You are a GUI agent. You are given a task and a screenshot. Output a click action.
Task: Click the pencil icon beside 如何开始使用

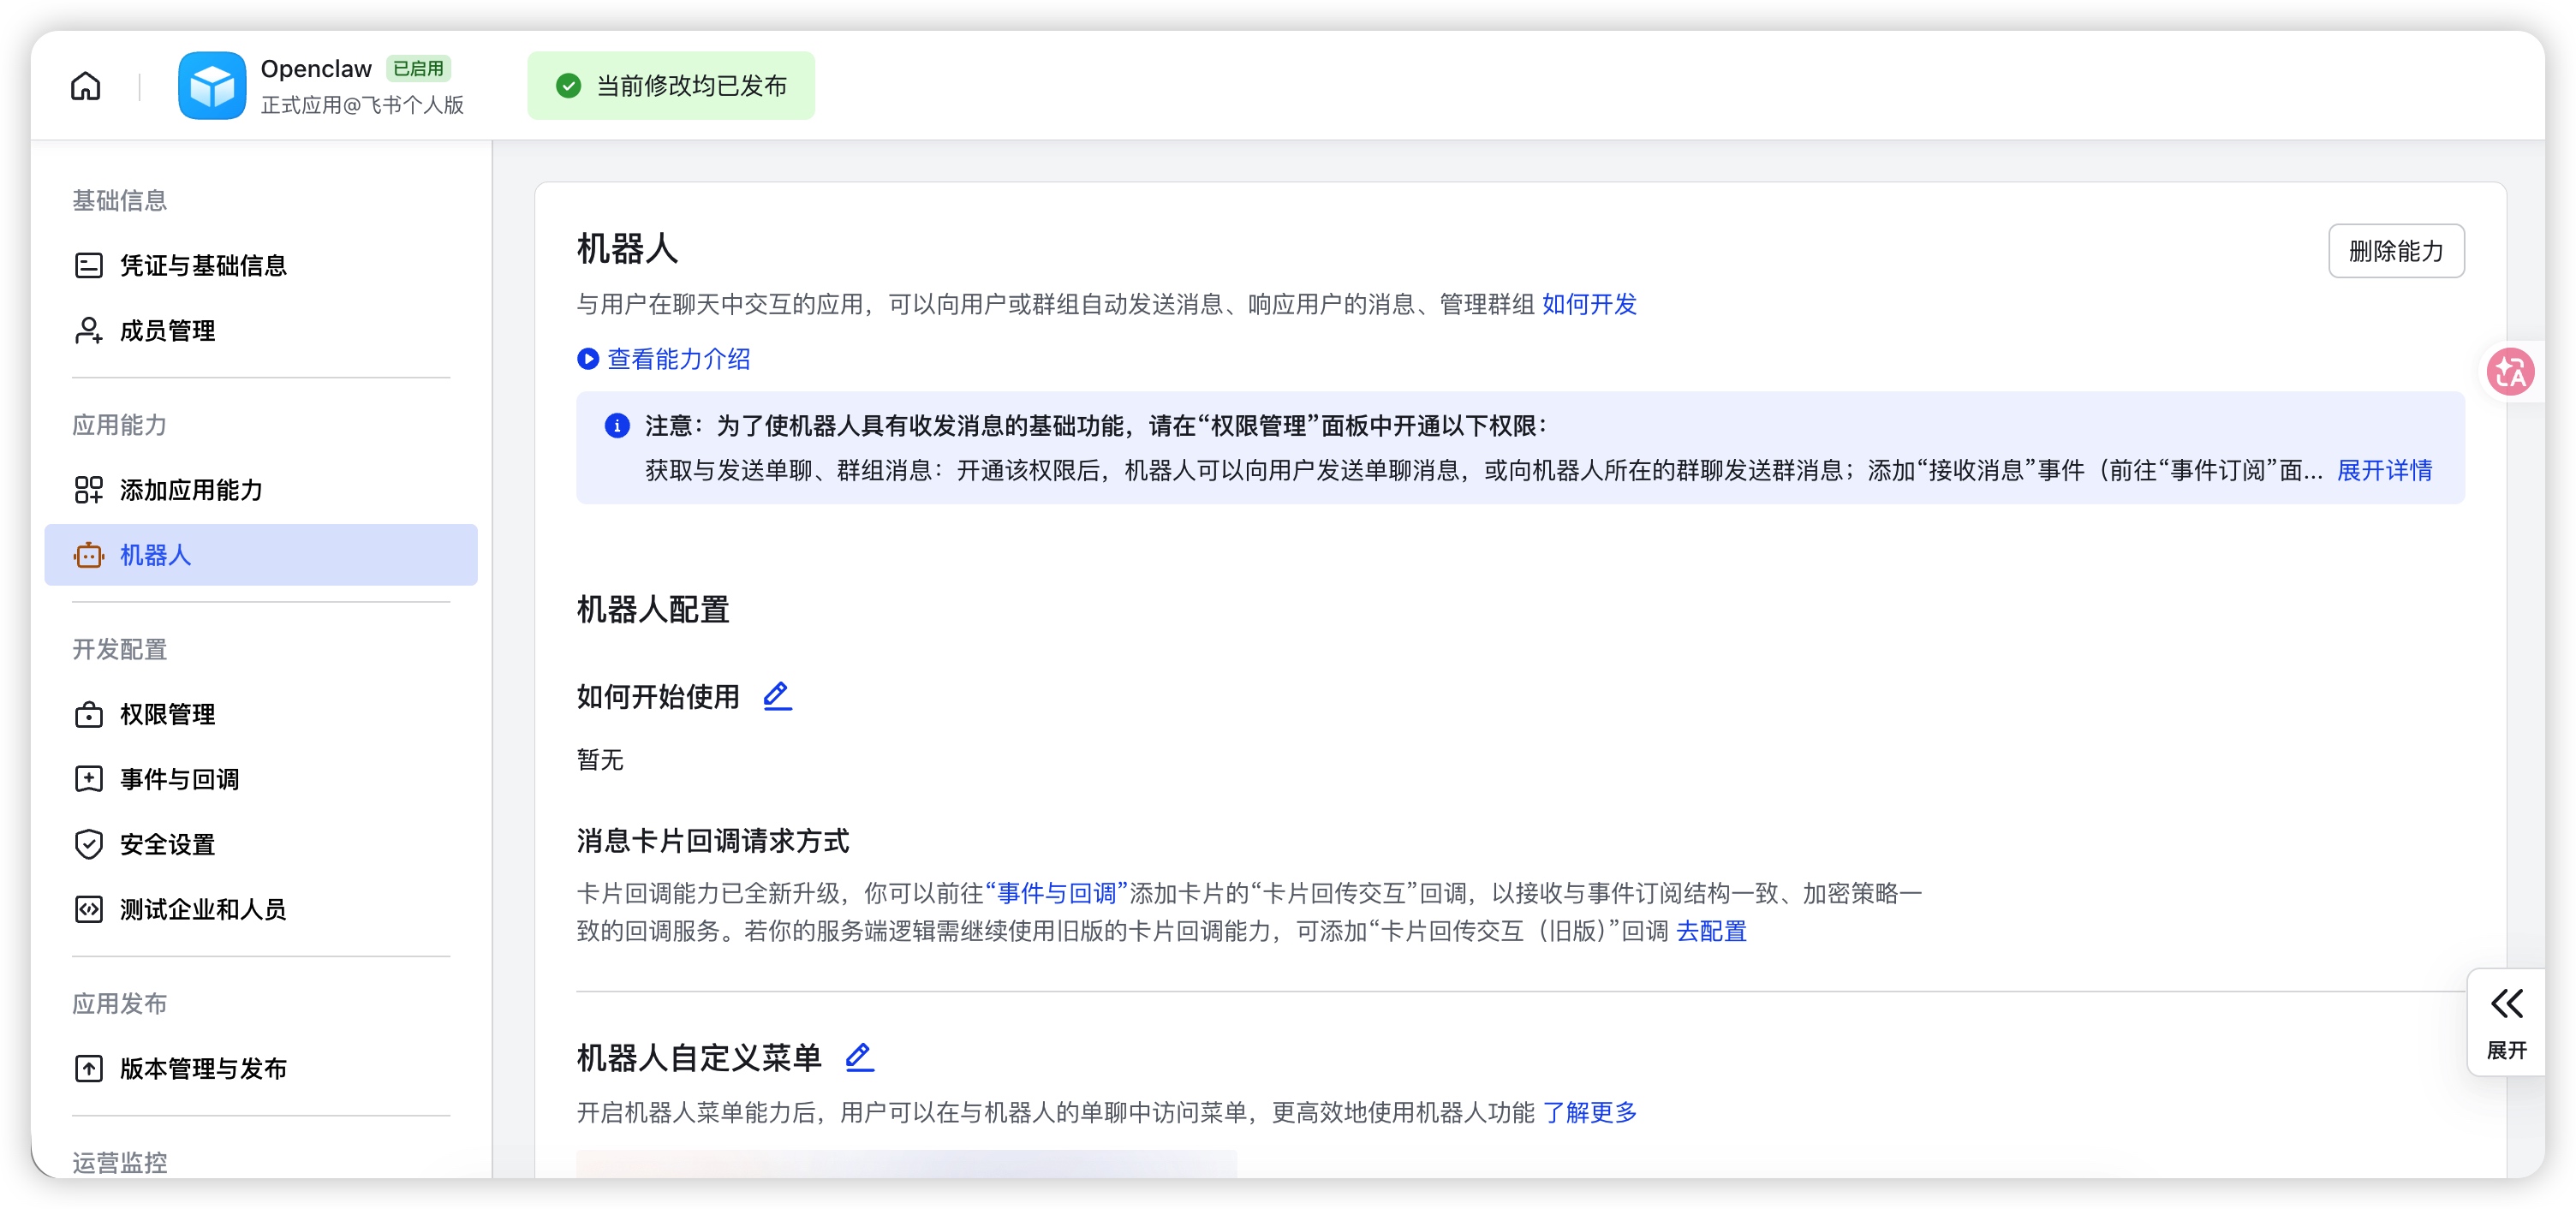pyautogui.click(x=777, y=696)
